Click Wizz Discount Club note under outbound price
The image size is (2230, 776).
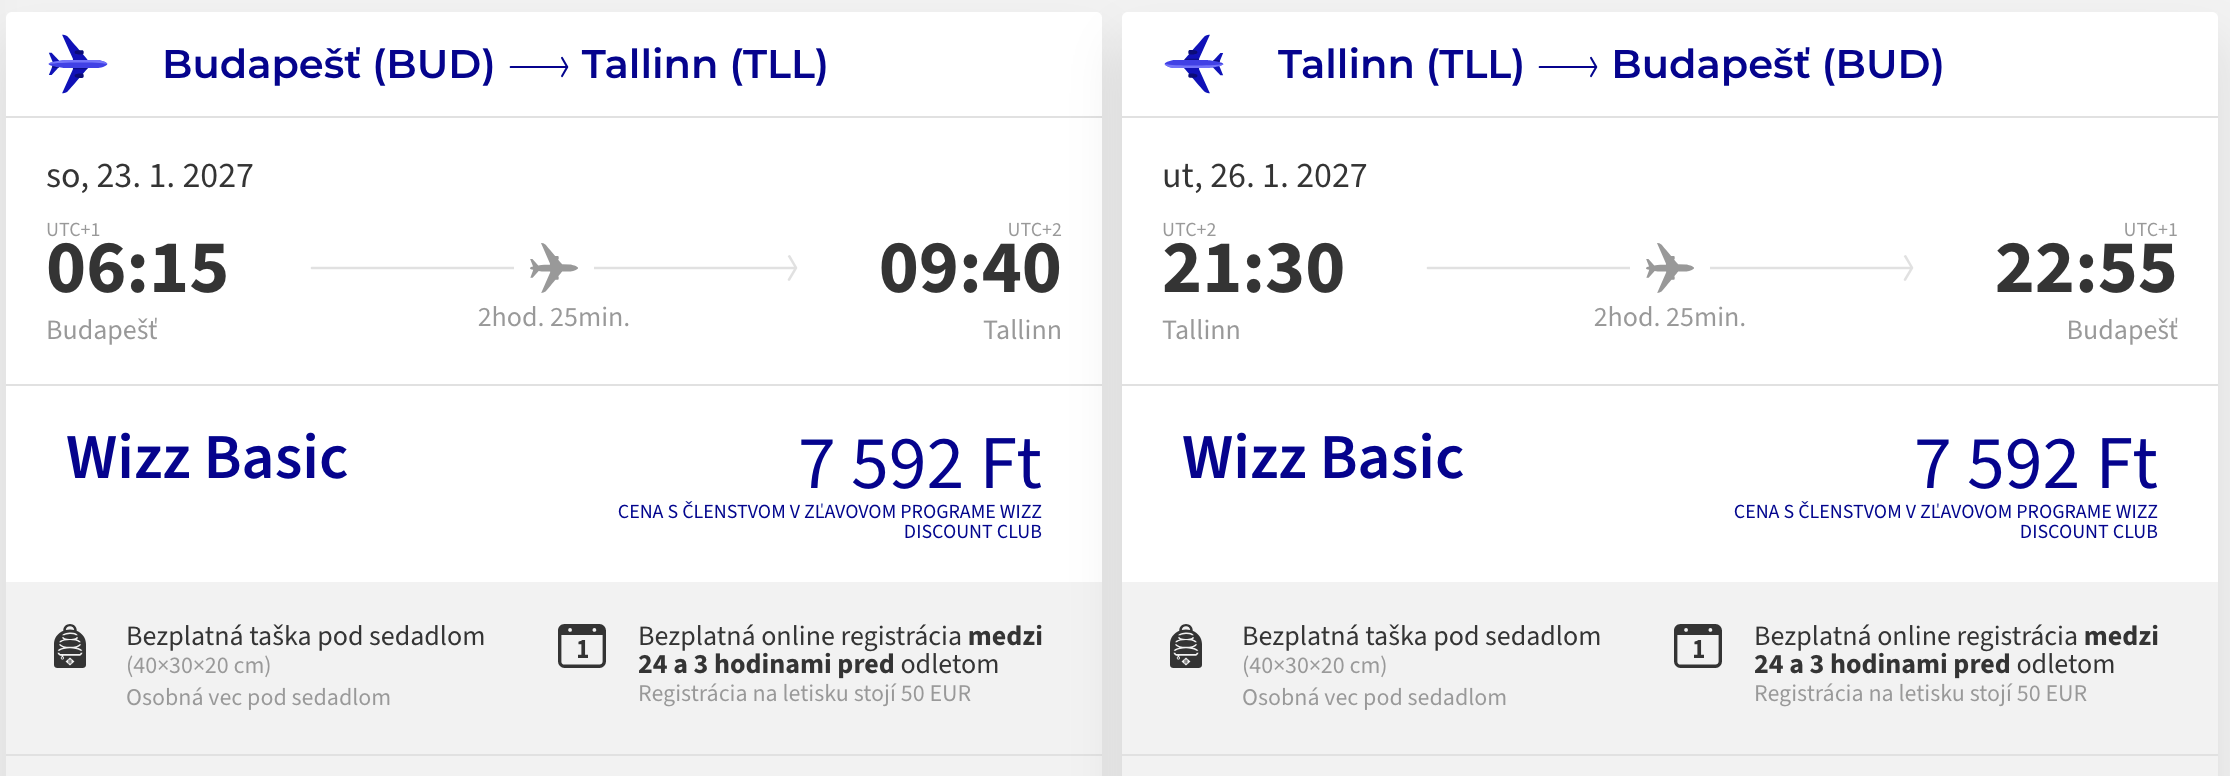[x=830, y=522]
